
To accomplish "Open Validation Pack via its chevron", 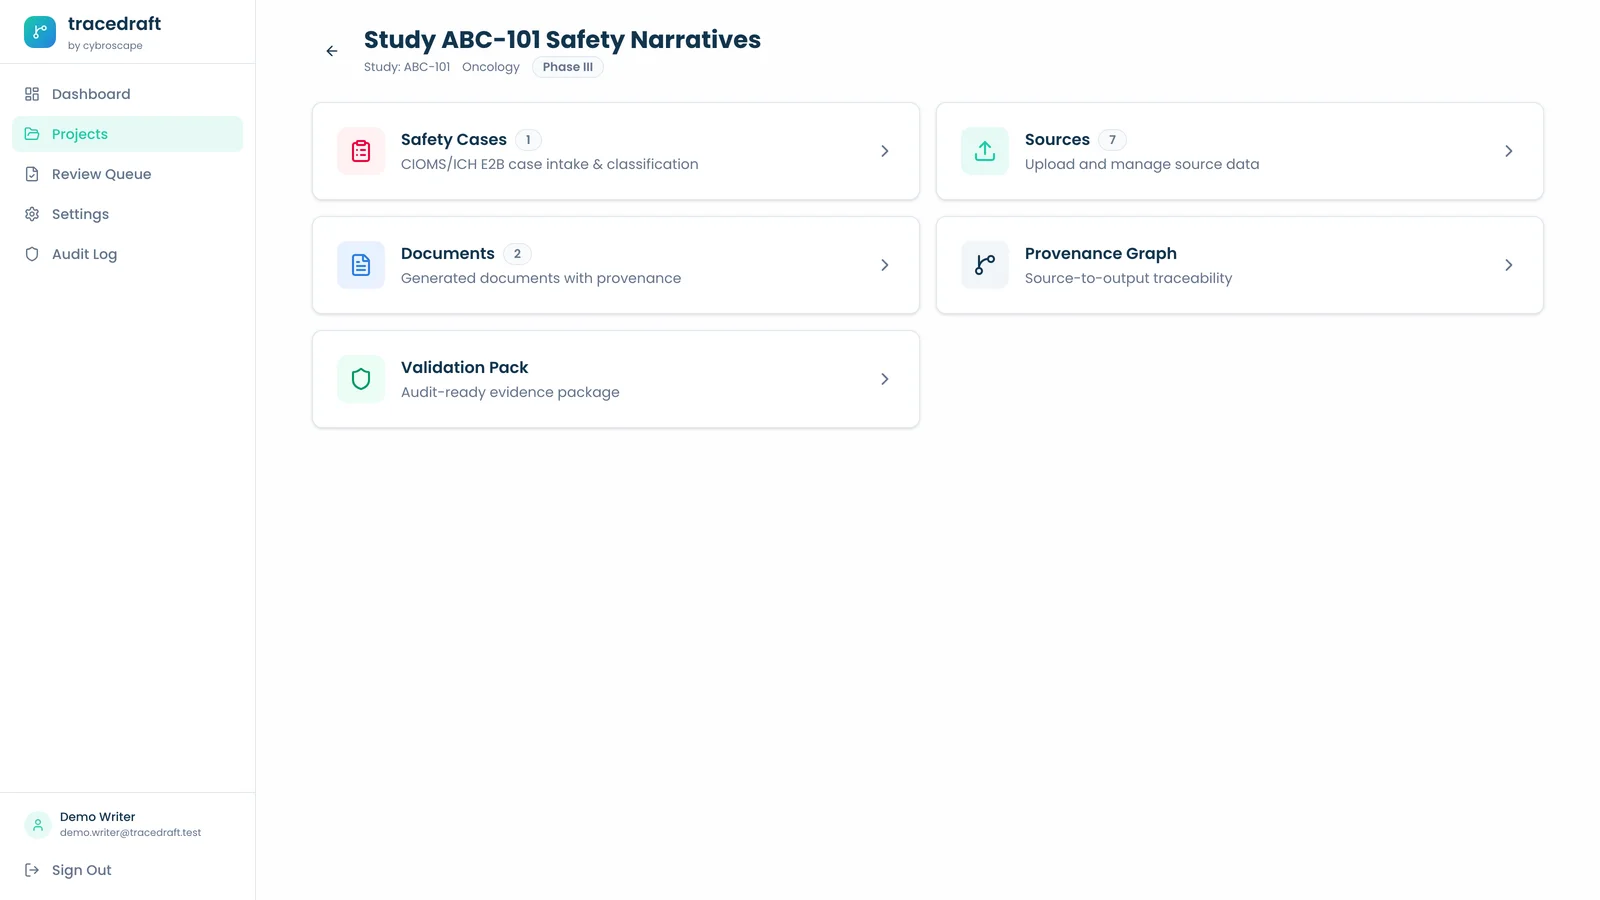I will (x=885, y=379).
